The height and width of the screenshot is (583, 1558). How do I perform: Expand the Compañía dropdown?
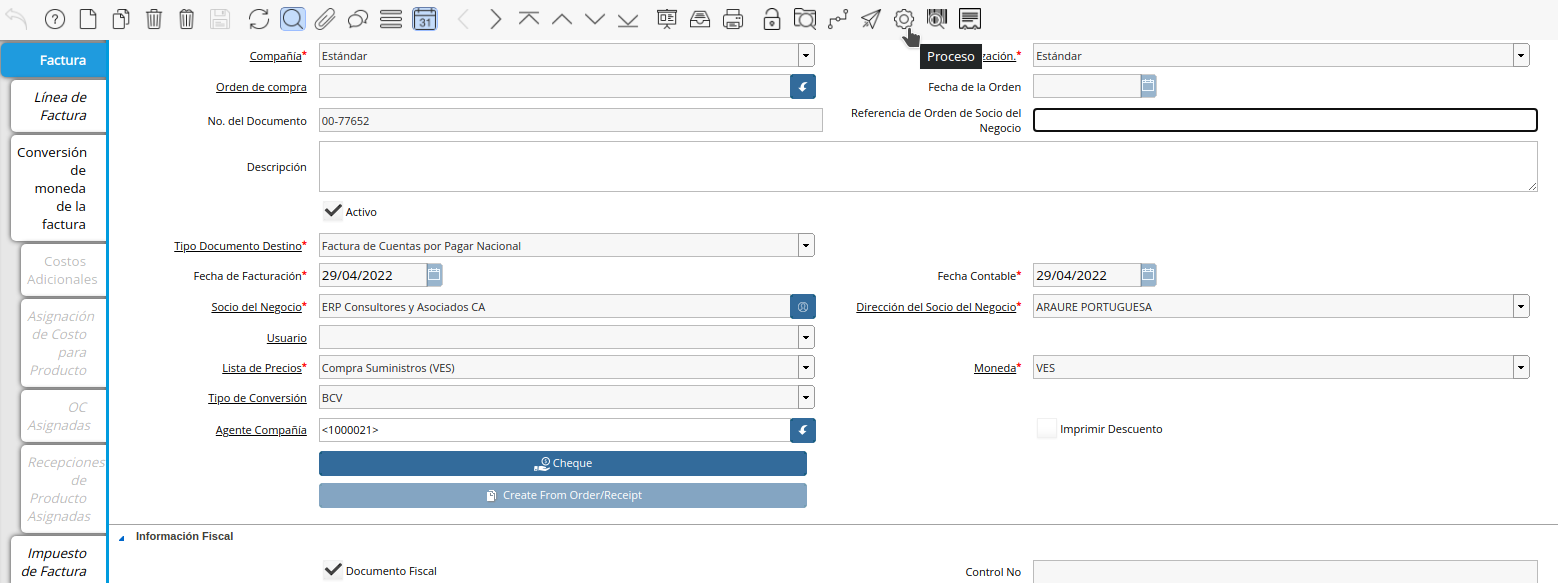point(806,56)
